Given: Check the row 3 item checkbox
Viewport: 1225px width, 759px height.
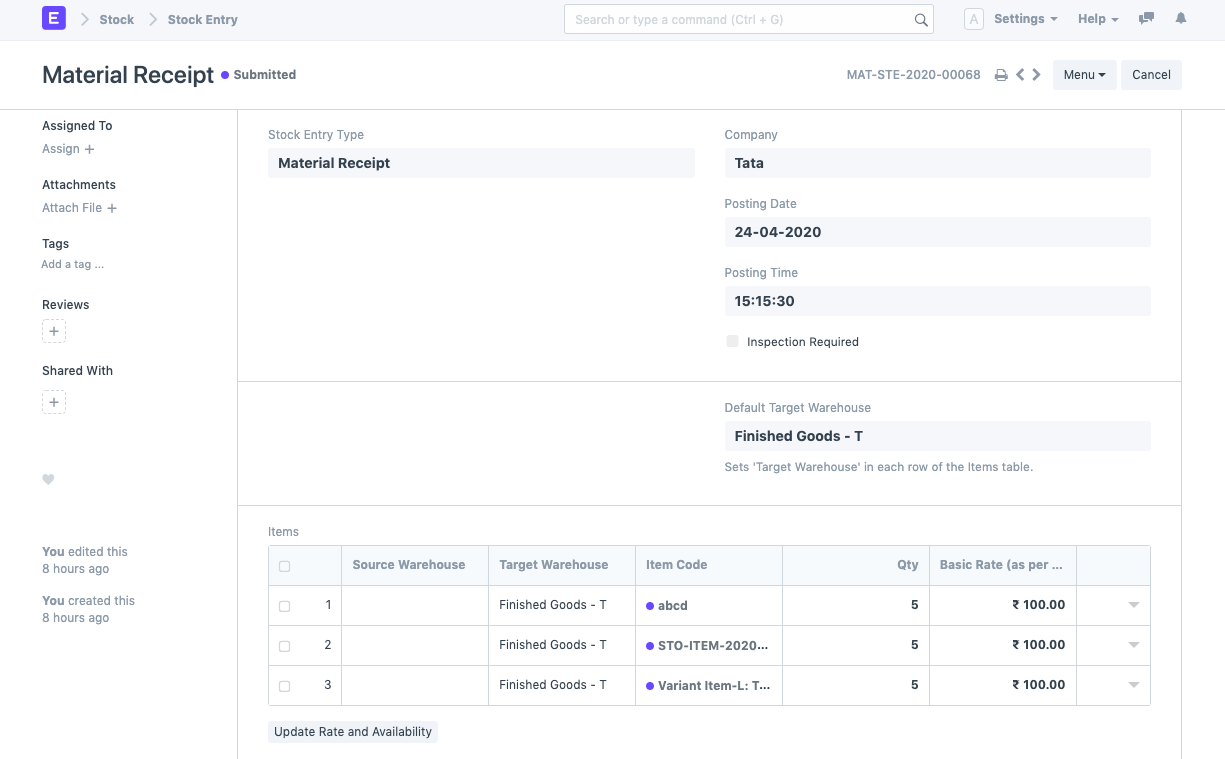Looking at the screenshot, I should coord(285,686).
